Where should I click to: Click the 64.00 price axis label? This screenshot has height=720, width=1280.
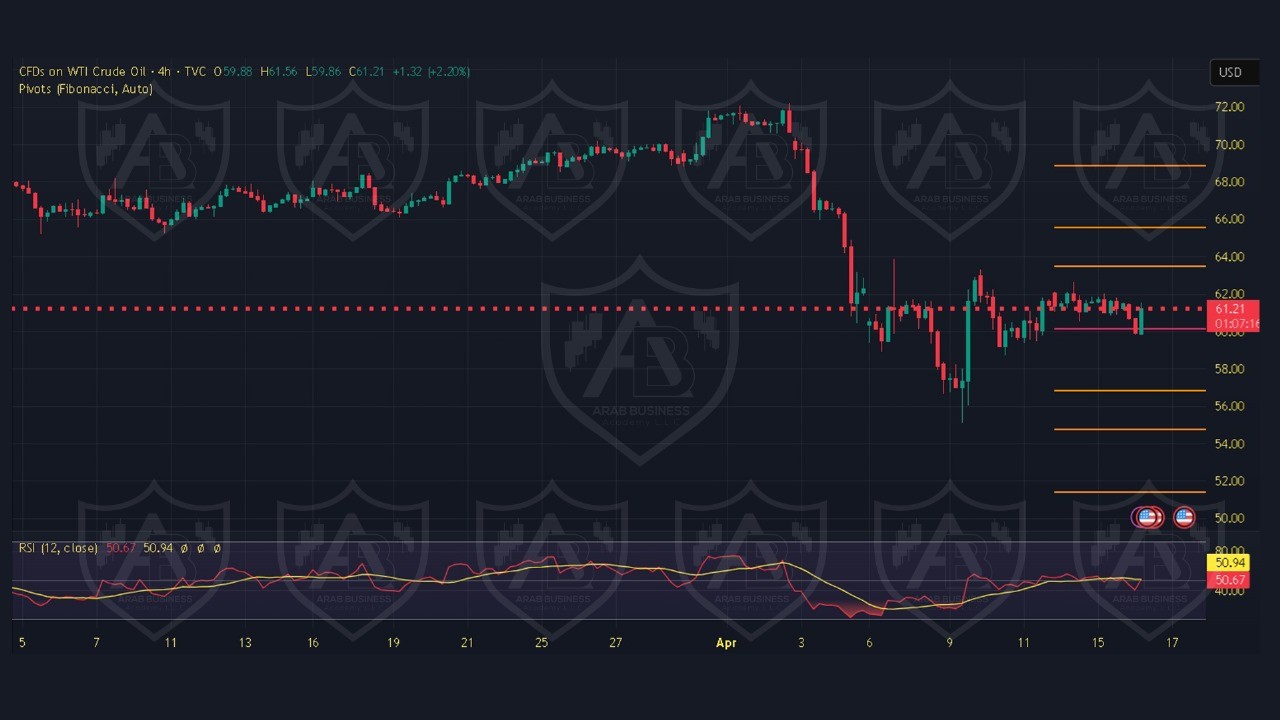pyautogui.click(x=1230, y=257)
